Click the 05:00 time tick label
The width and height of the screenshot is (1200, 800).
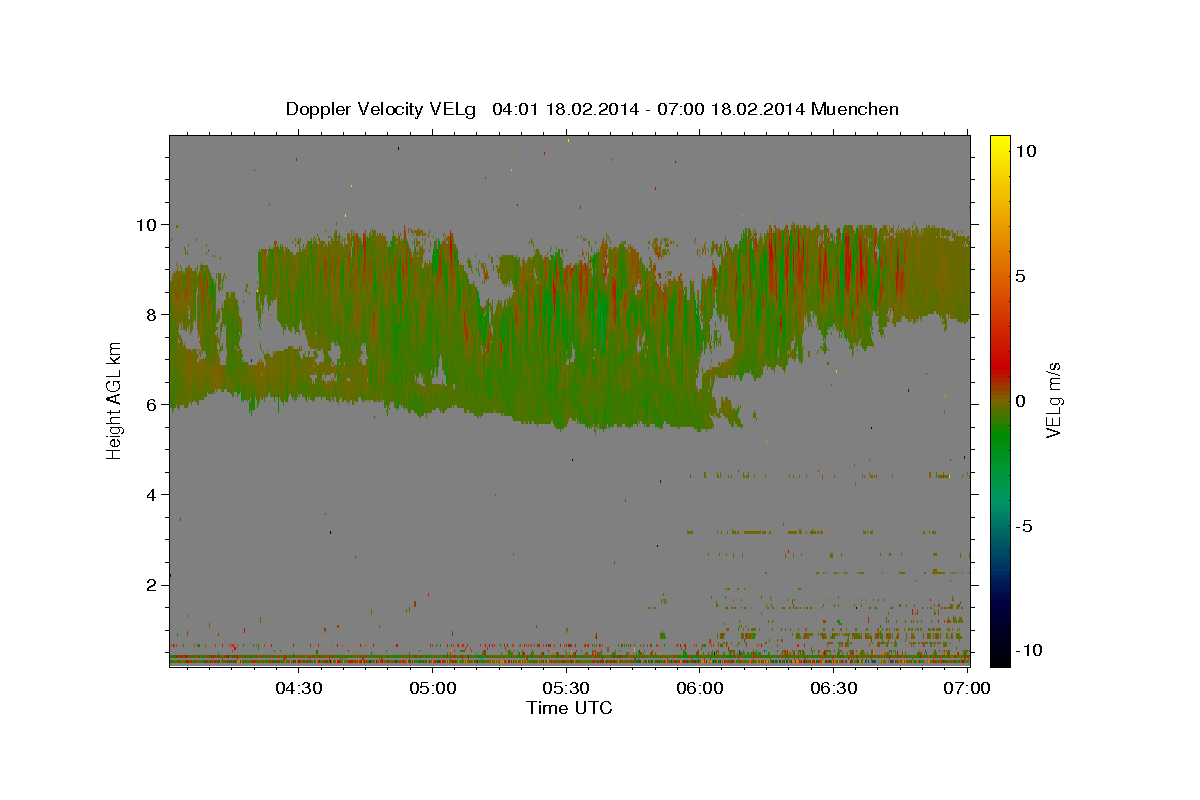433,688
